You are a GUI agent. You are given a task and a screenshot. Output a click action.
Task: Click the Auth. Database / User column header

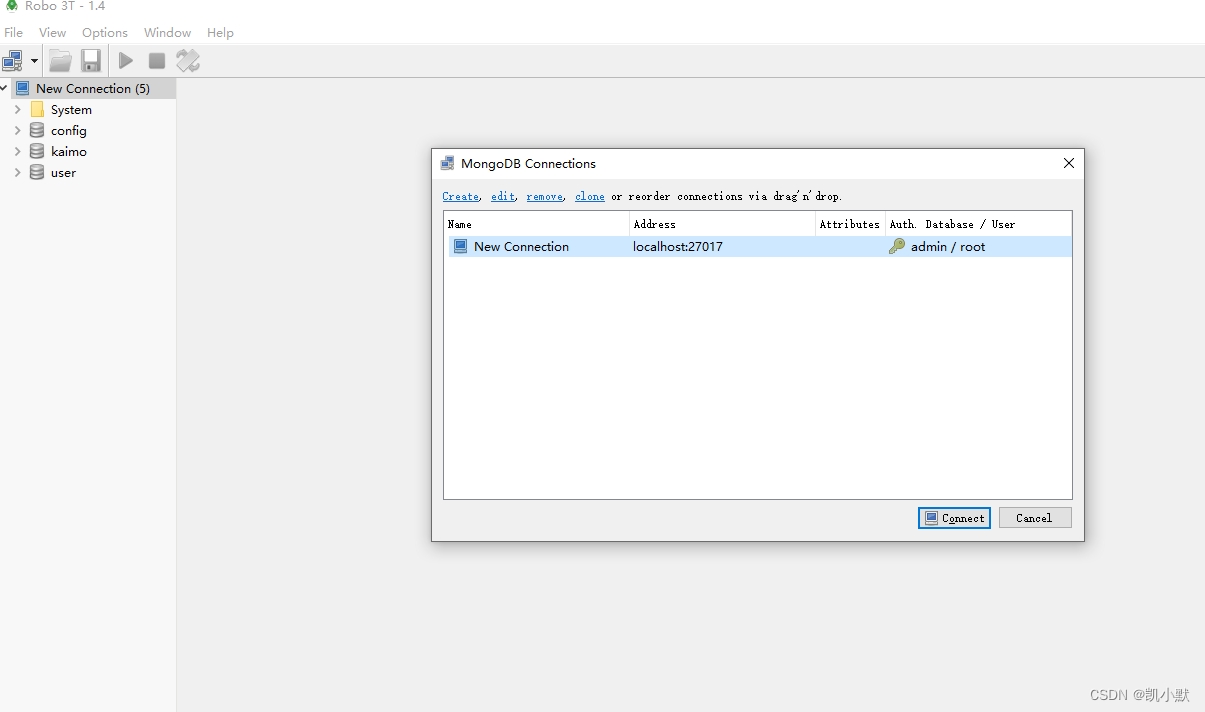click(978, 224)
